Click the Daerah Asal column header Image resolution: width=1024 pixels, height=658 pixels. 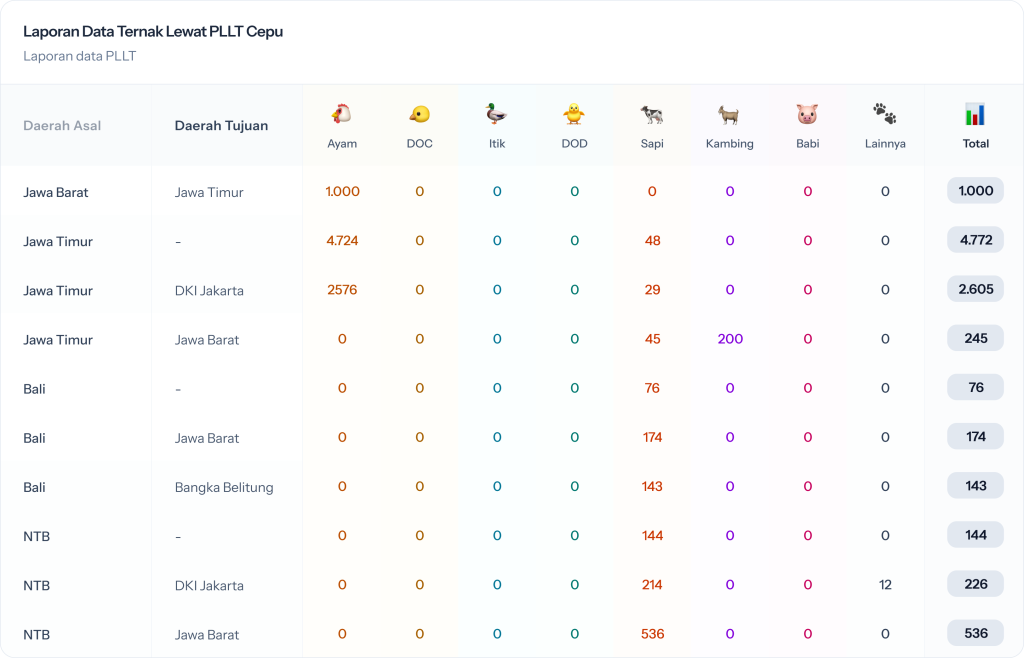(62, 126)
